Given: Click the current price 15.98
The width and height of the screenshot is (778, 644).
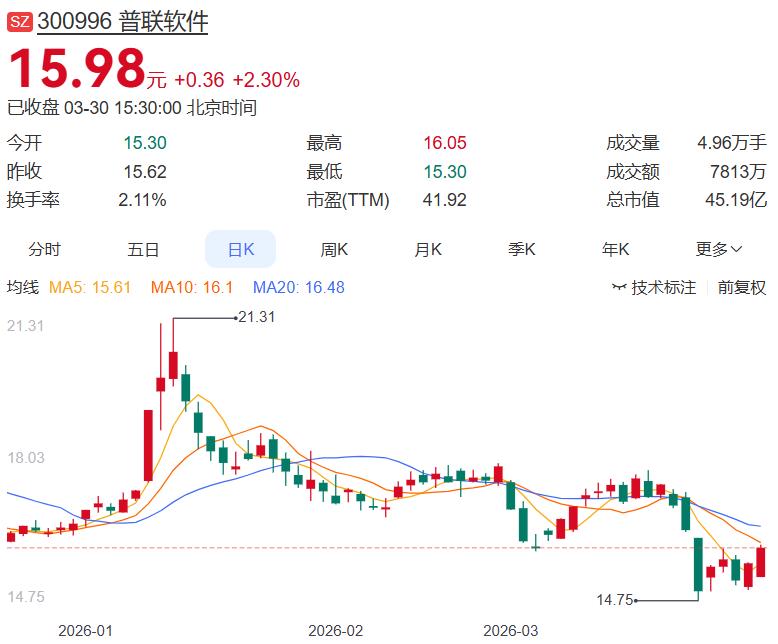Looking at the screenshot, I should point(77,68).
